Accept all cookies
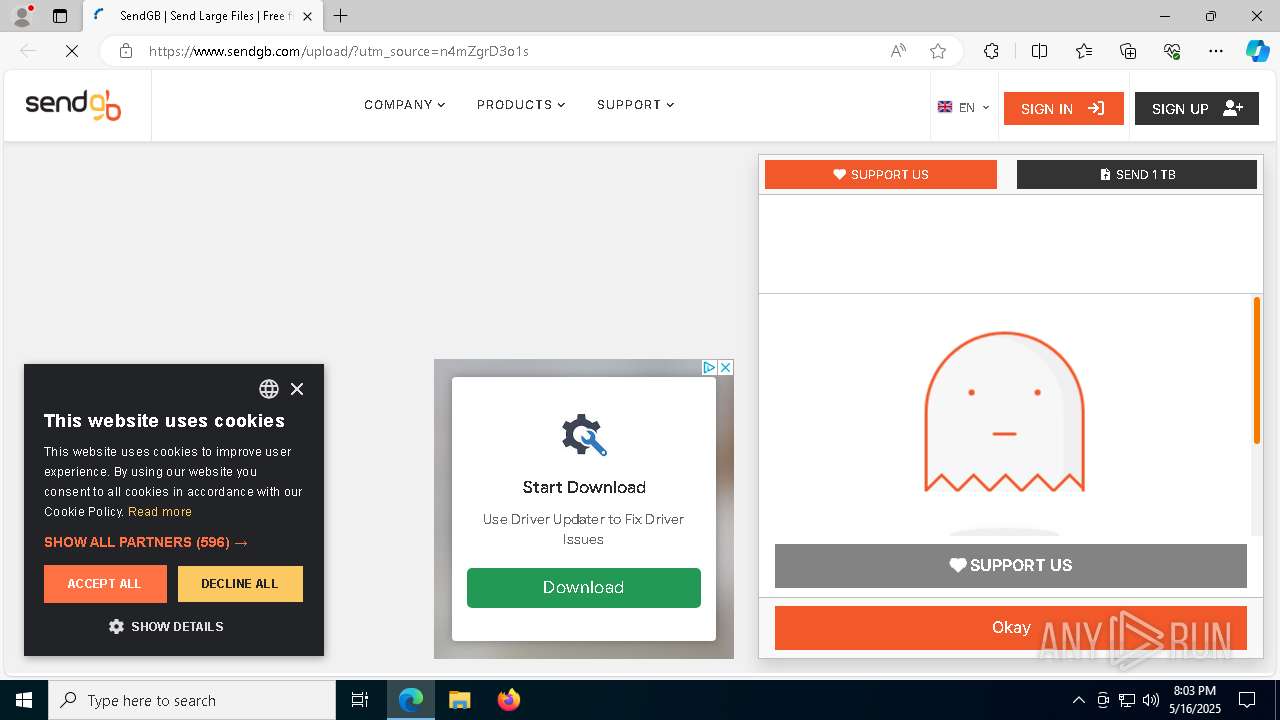Viewport: 1280px width, 720px height. point(105,584)
